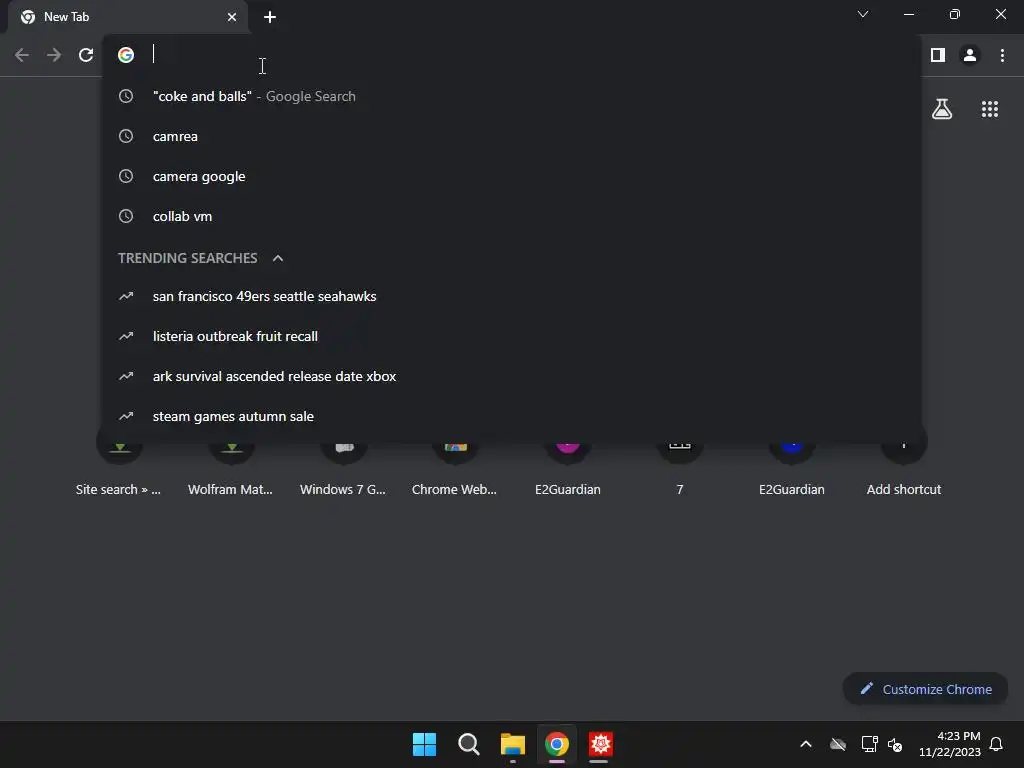Screen dimensions: 1024x768
Task: Open File Explorer from taskbar
Action: (513, 744)
